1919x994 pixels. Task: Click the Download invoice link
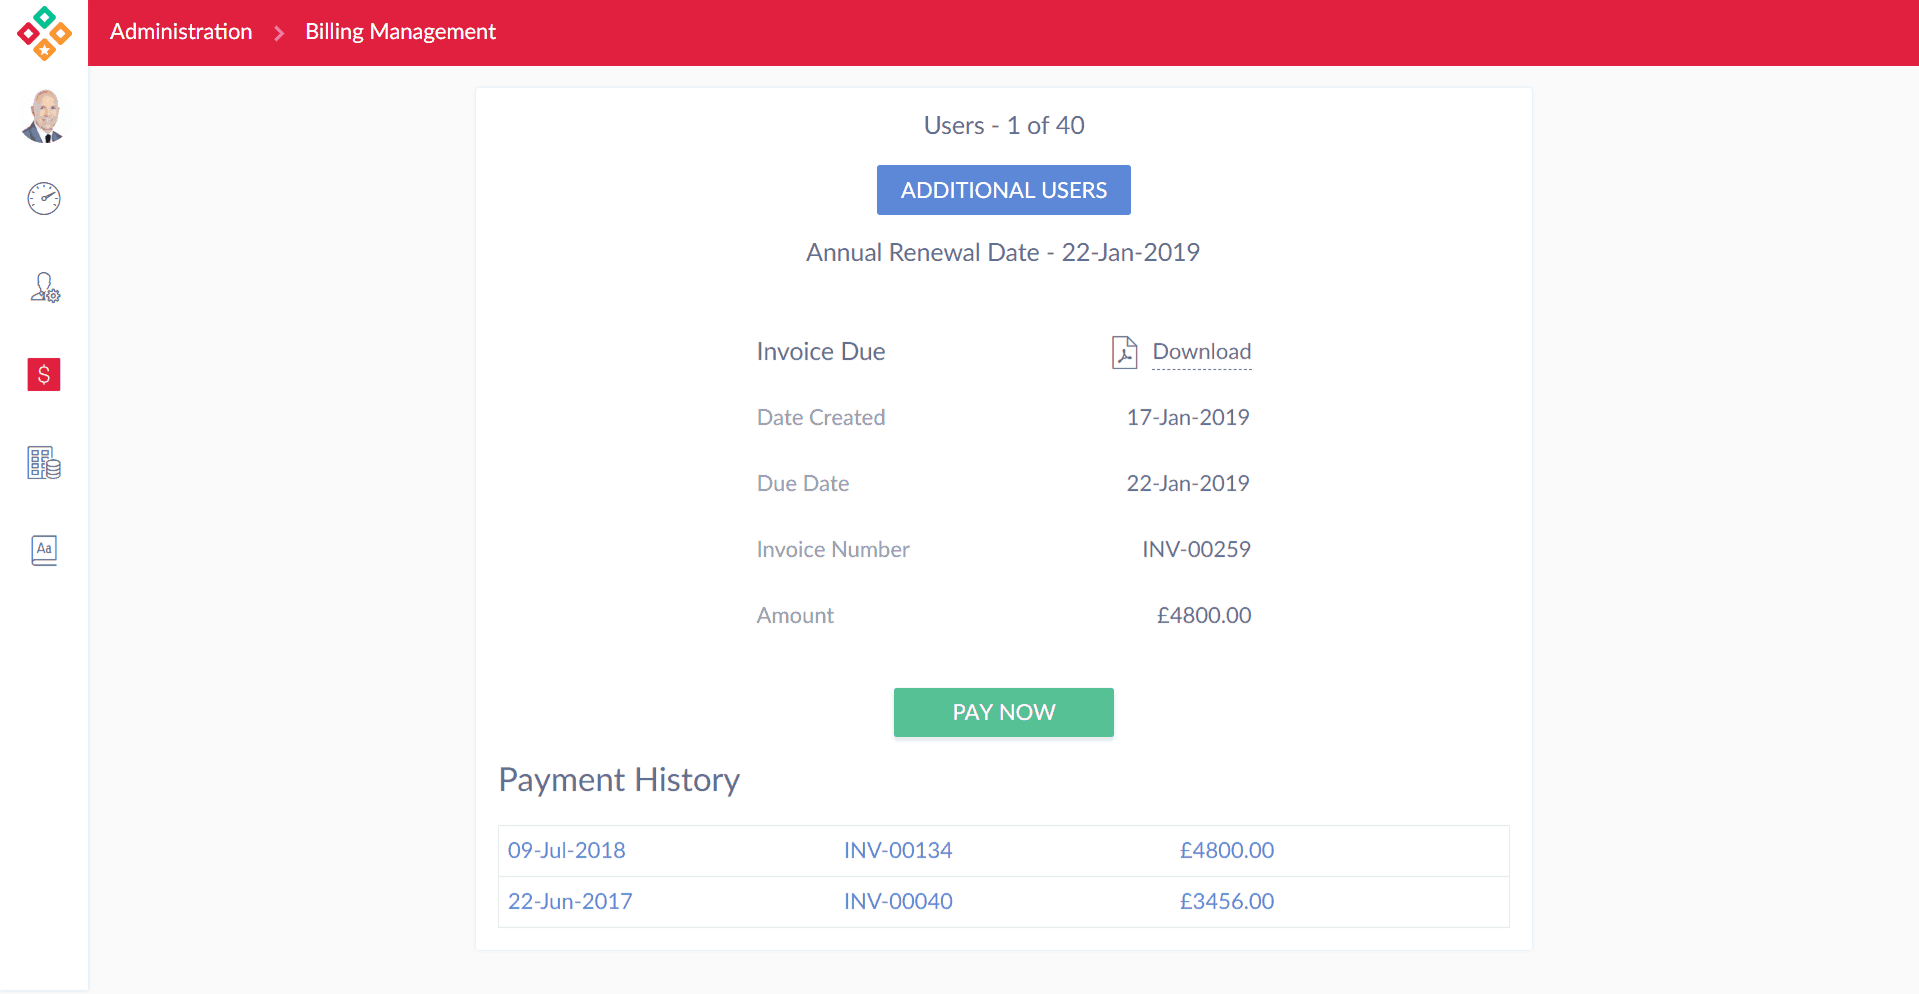(1201, 352)
